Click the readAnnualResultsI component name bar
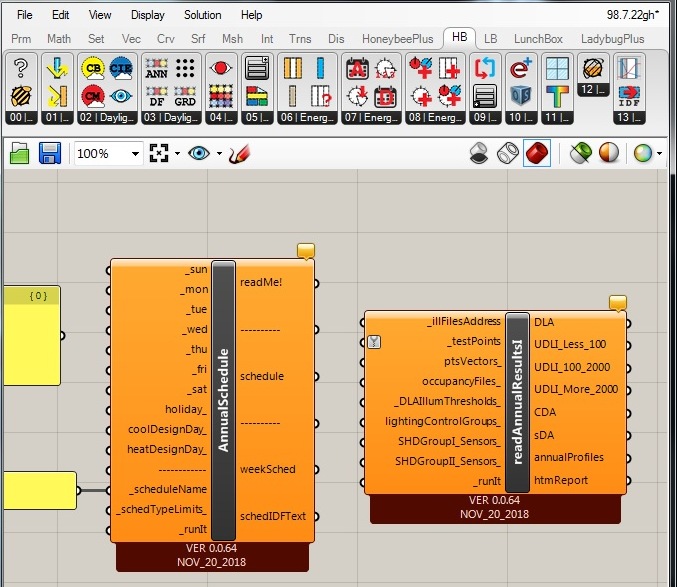 point(517,402)
